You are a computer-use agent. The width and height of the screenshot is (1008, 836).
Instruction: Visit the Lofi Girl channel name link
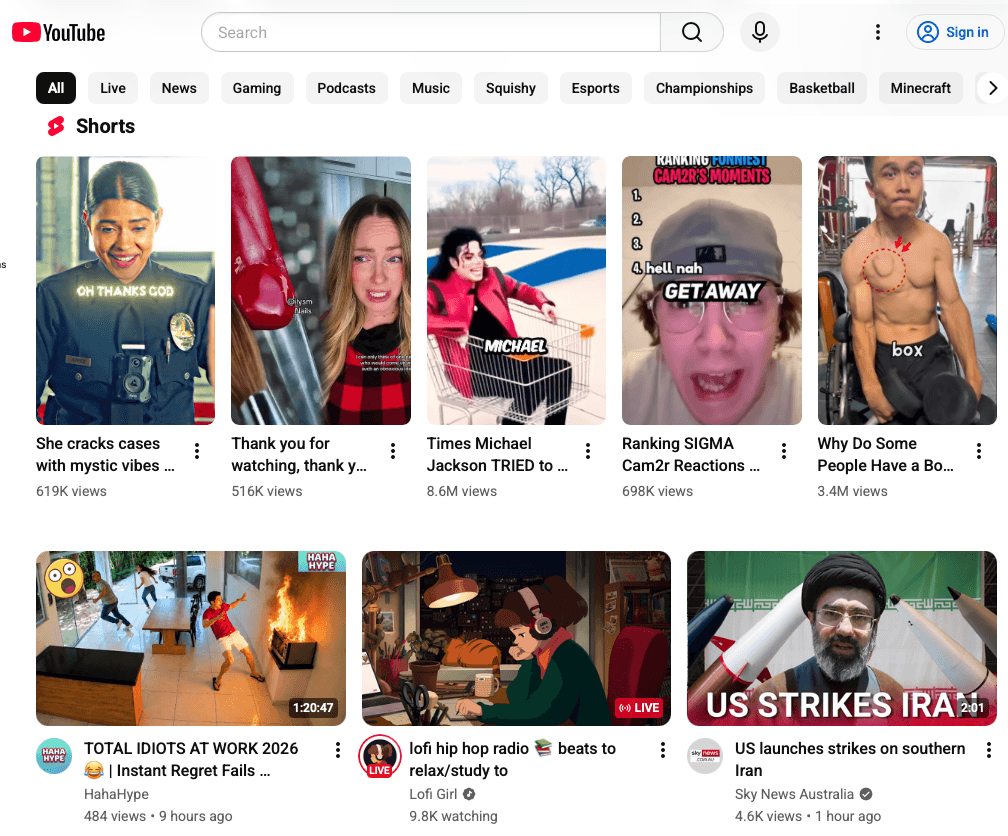[433, 794]
